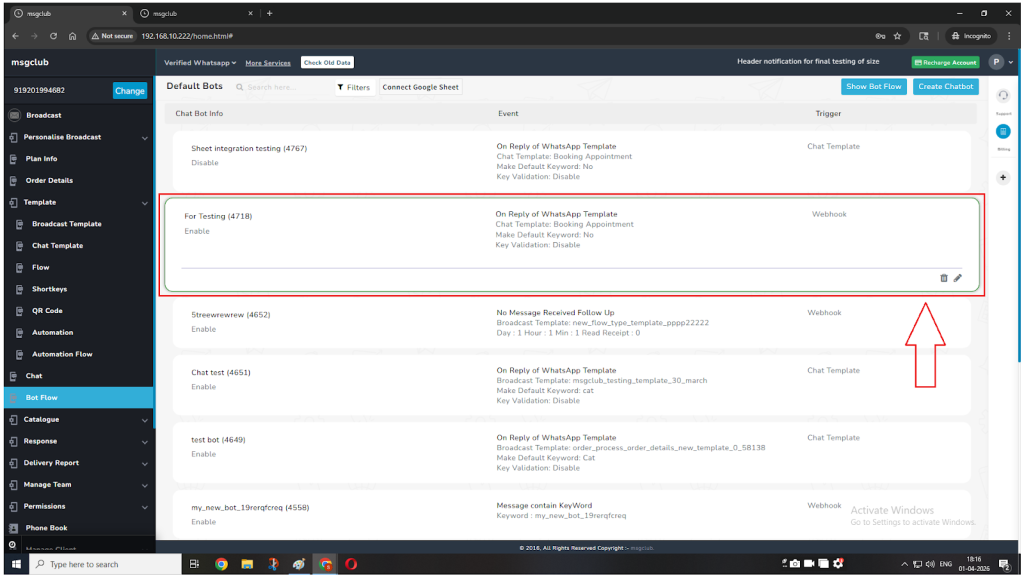Screen dimensions: 1024x580
Task: Click the More Services link
Action: click(268, 63)
